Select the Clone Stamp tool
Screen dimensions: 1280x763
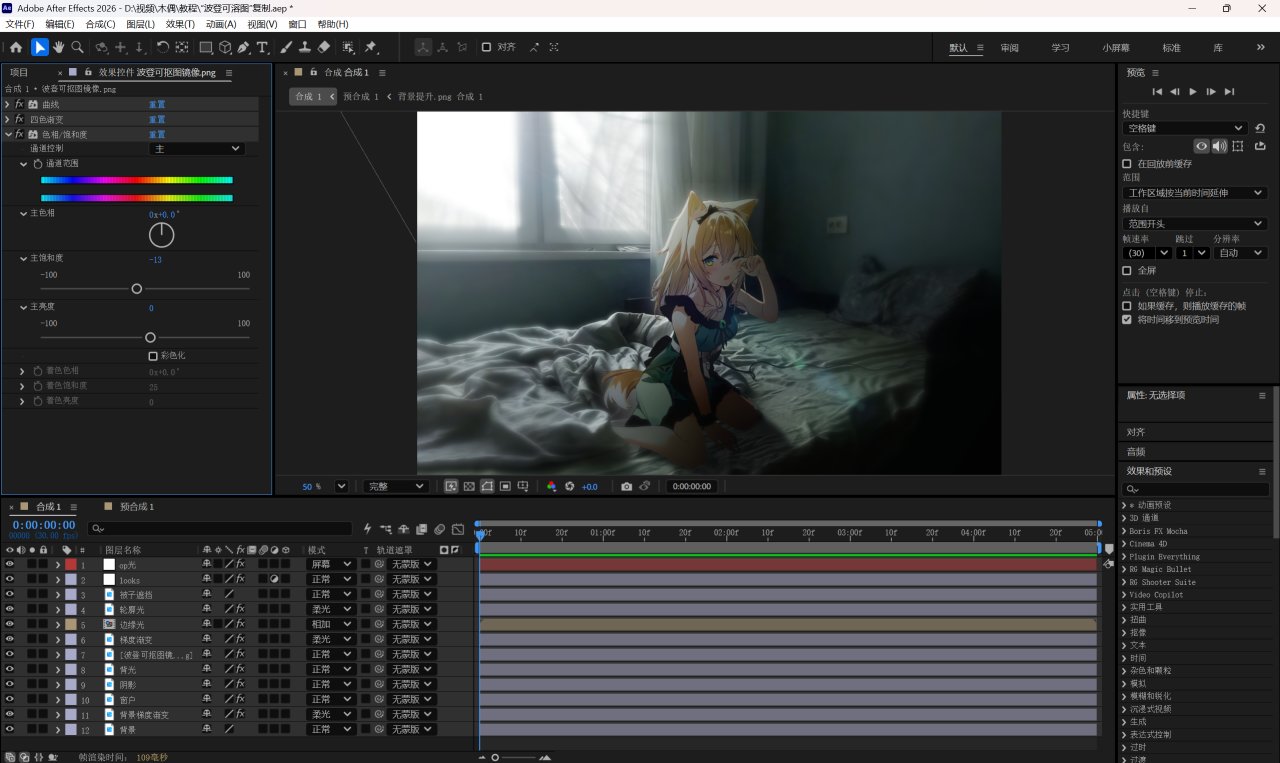tap(305, 47)
